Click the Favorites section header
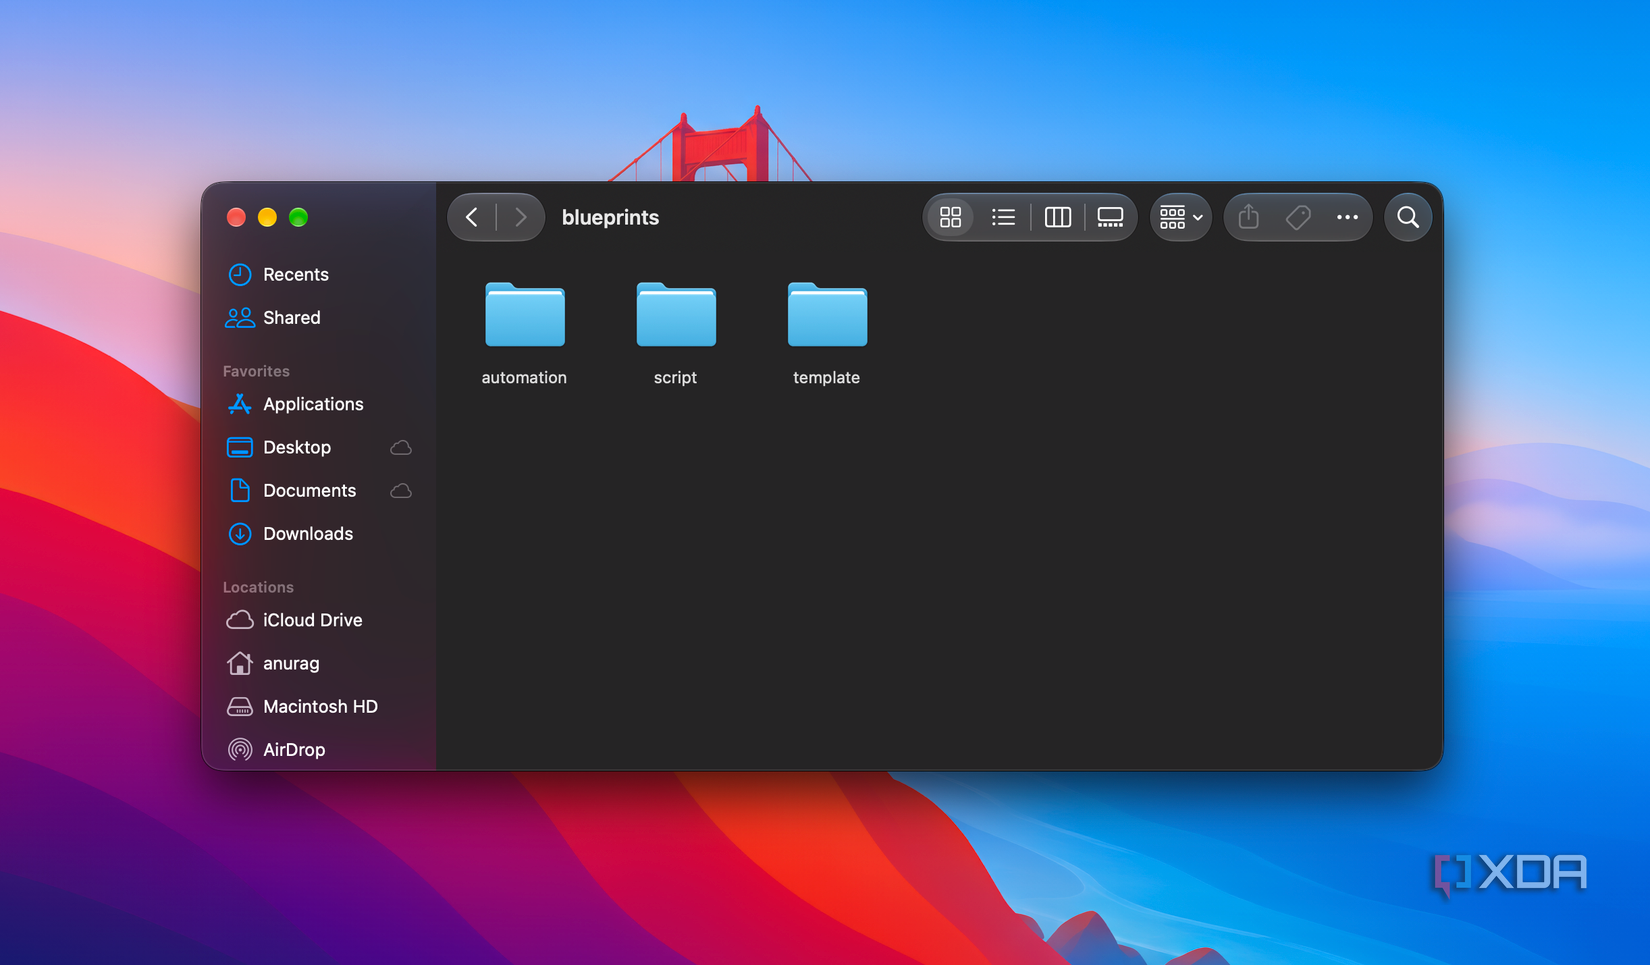 coord(256,371)
